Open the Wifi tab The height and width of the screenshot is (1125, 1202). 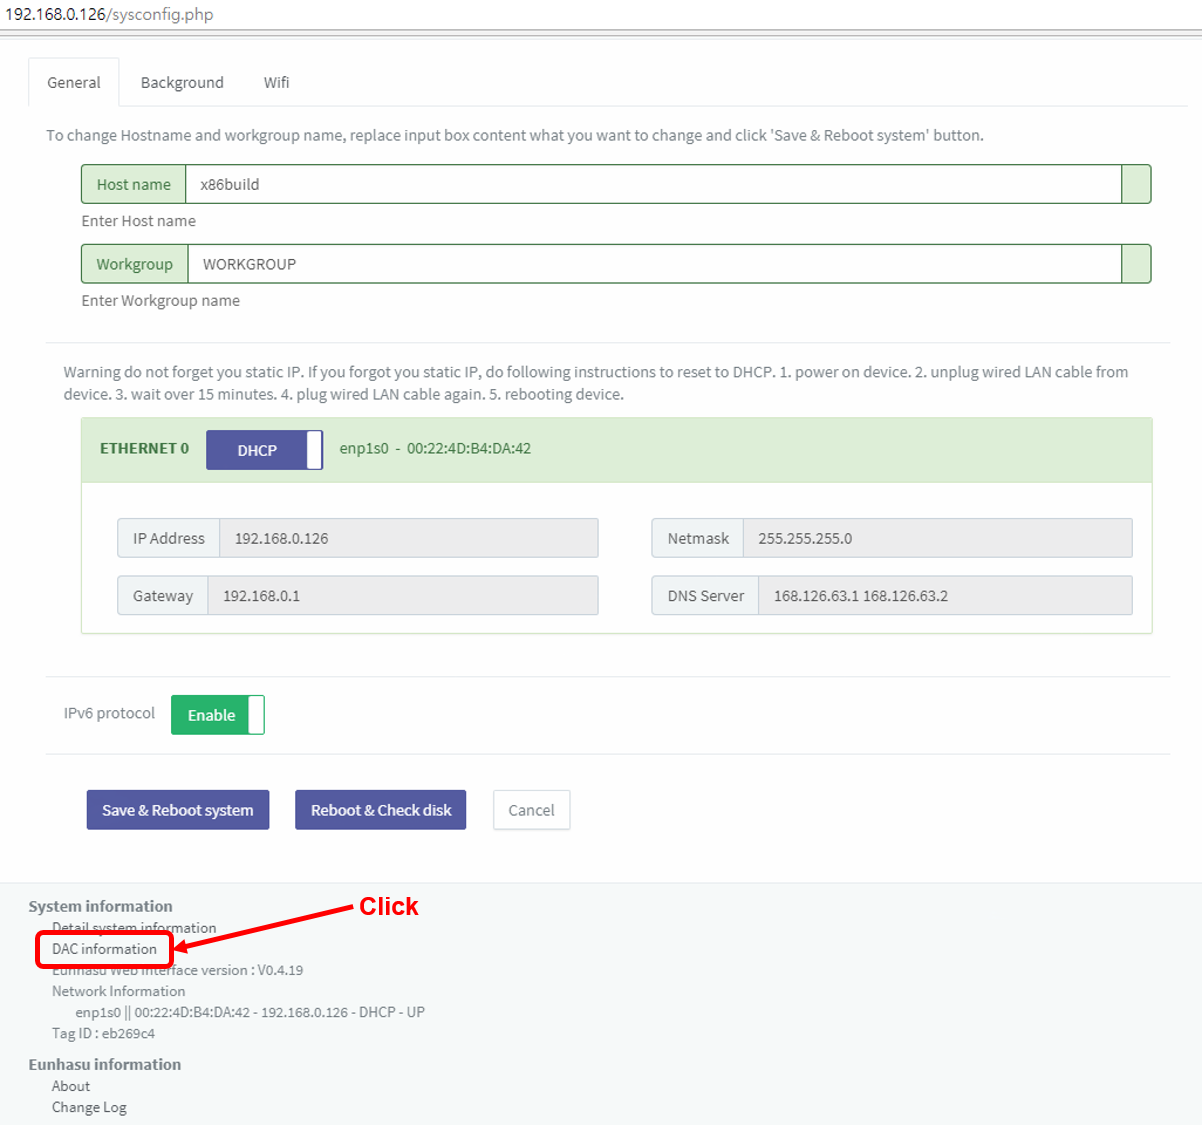276,83
